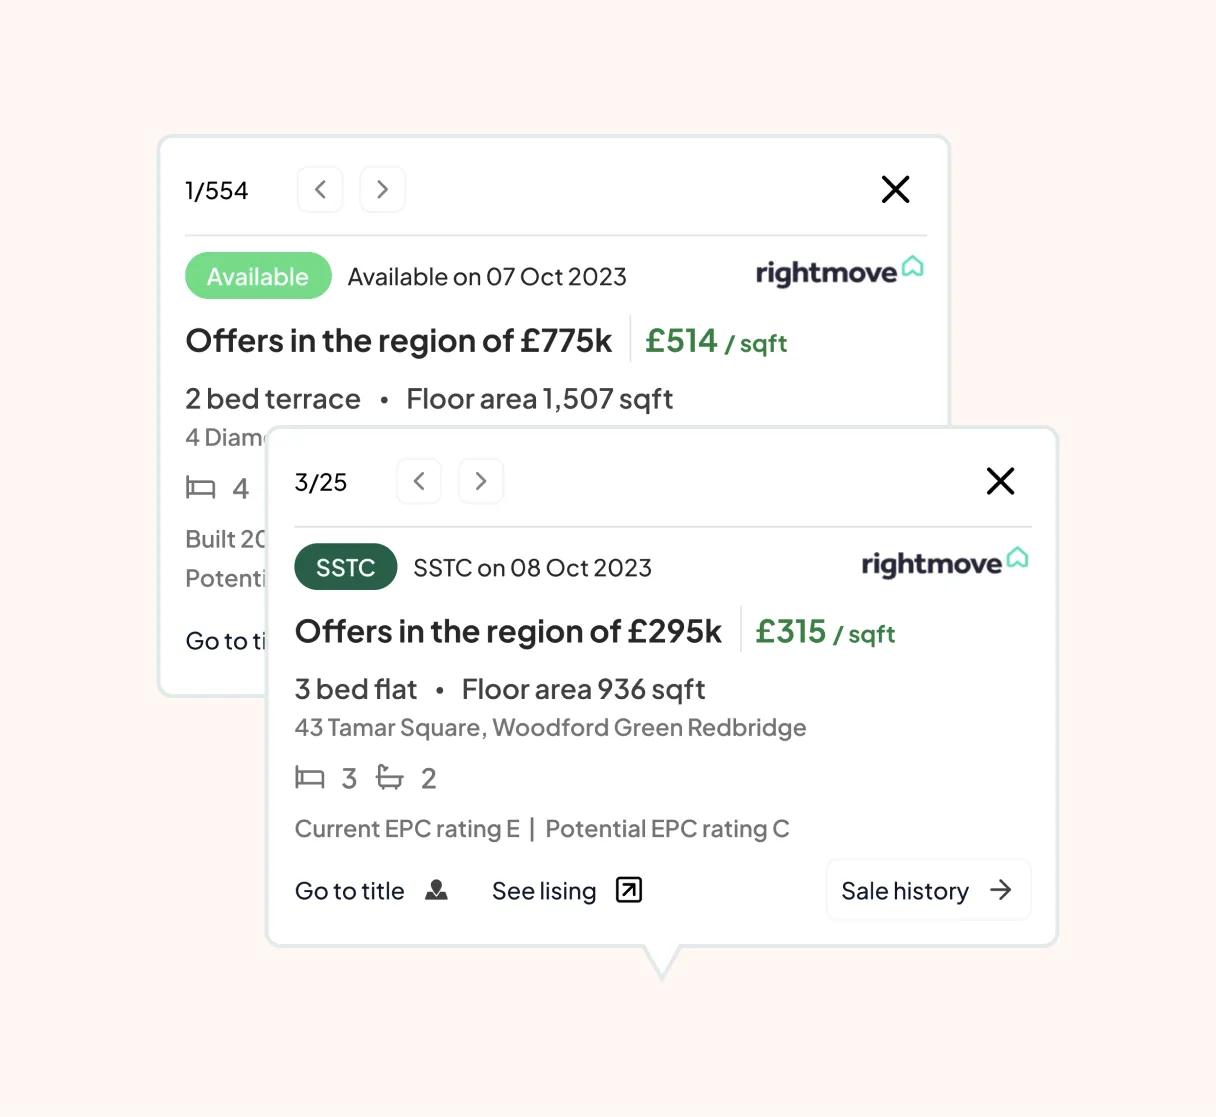
Task: Go to the previous listing on the 3/25 card
Action: [419, 481]
